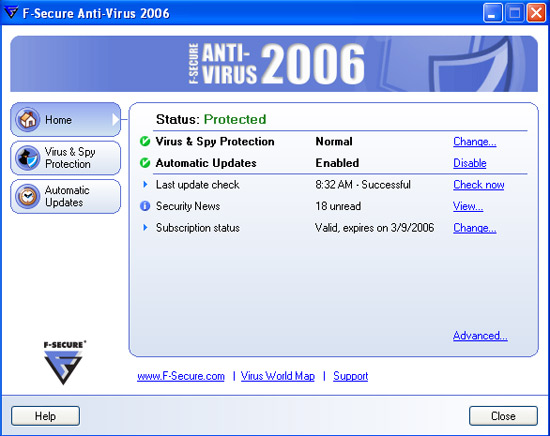Click the Anti-Virus 2006 banner
Viewport: 550px width, 436px height.
click(x=274, y=64)
